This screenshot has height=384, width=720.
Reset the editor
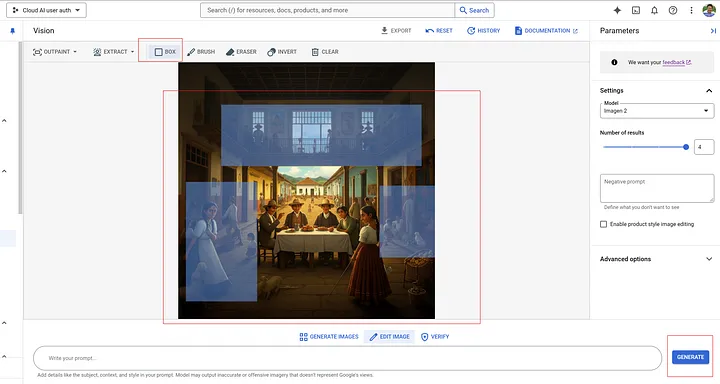[x=439, y=31]
